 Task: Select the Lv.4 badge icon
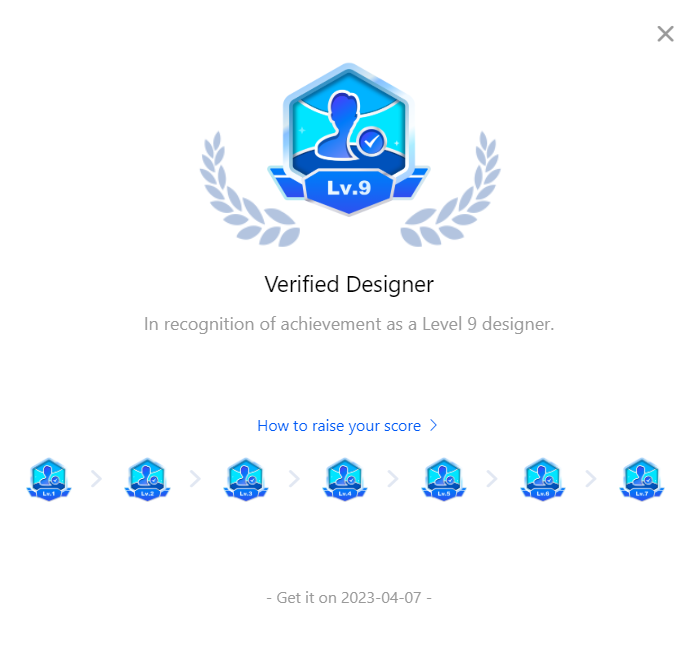345,479
